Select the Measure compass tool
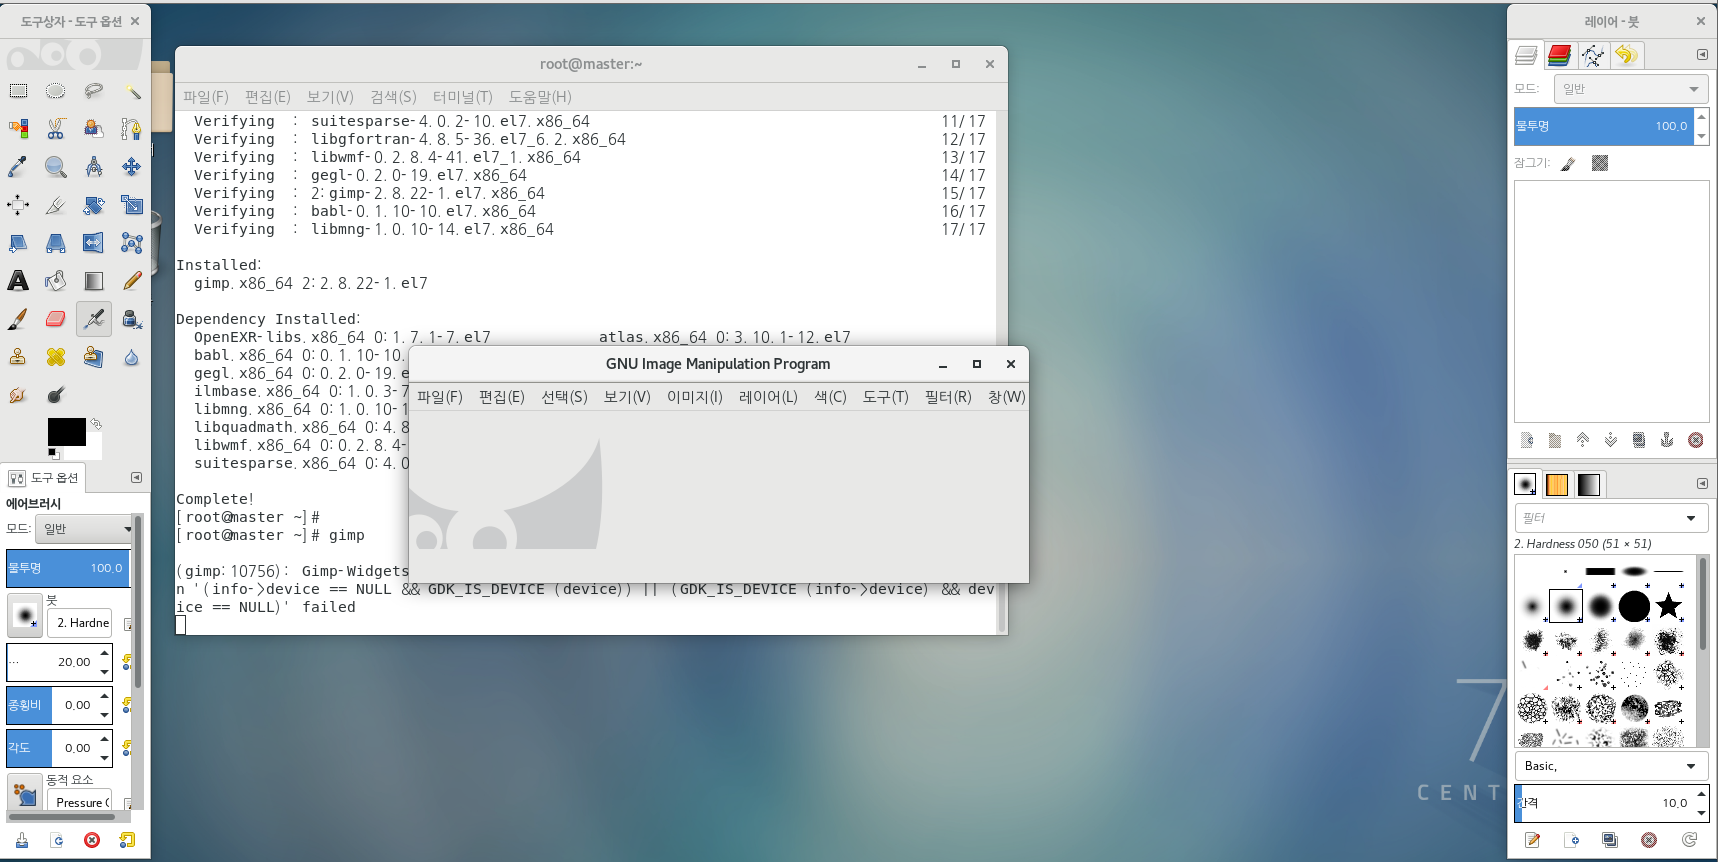The image size is (1718, 862). [x=94, y=167]
